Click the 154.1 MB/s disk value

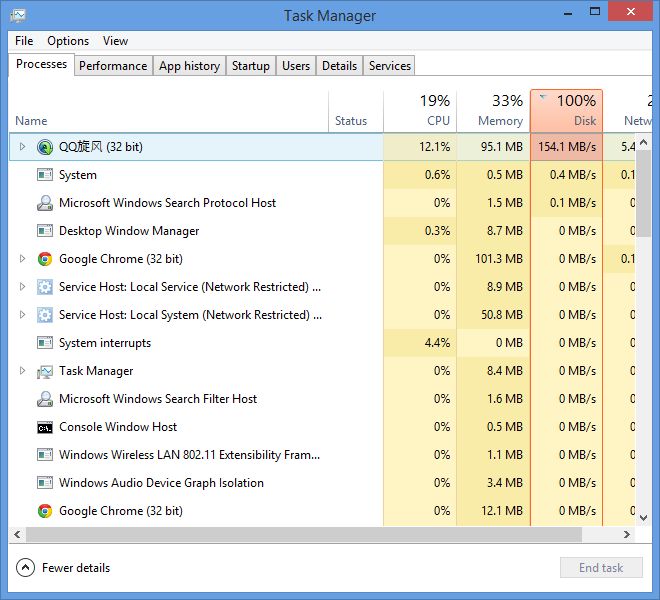567,147
